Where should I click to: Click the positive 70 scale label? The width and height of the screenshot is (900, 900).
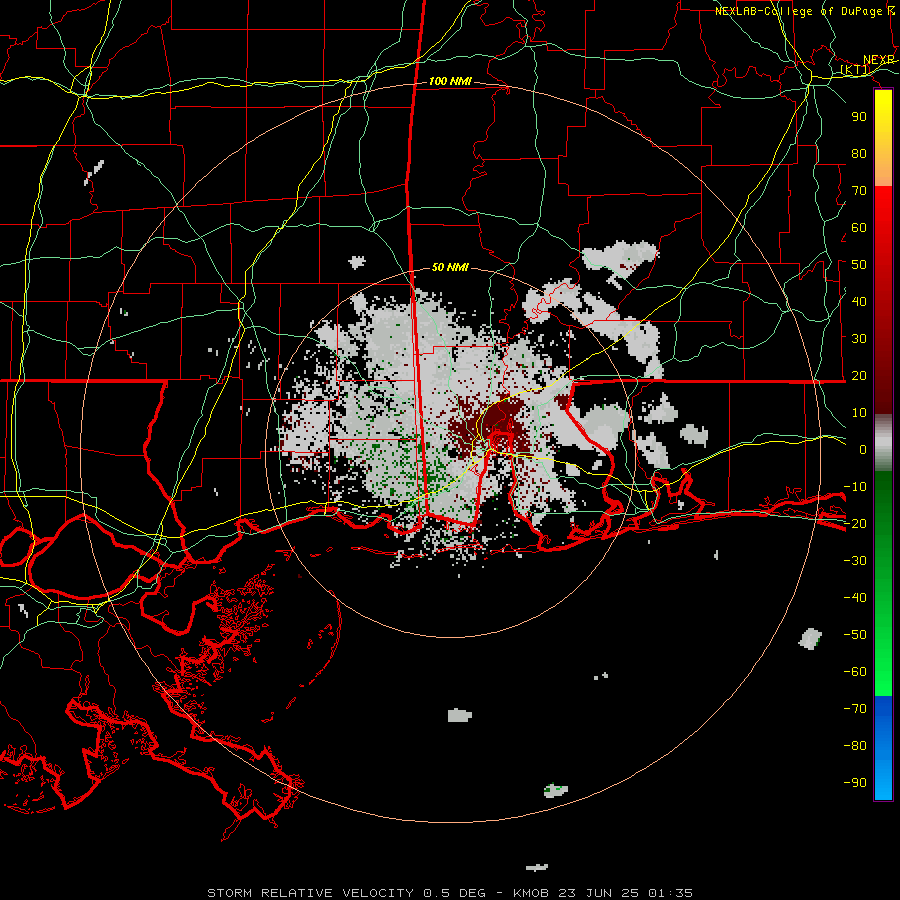click(859, 191)
